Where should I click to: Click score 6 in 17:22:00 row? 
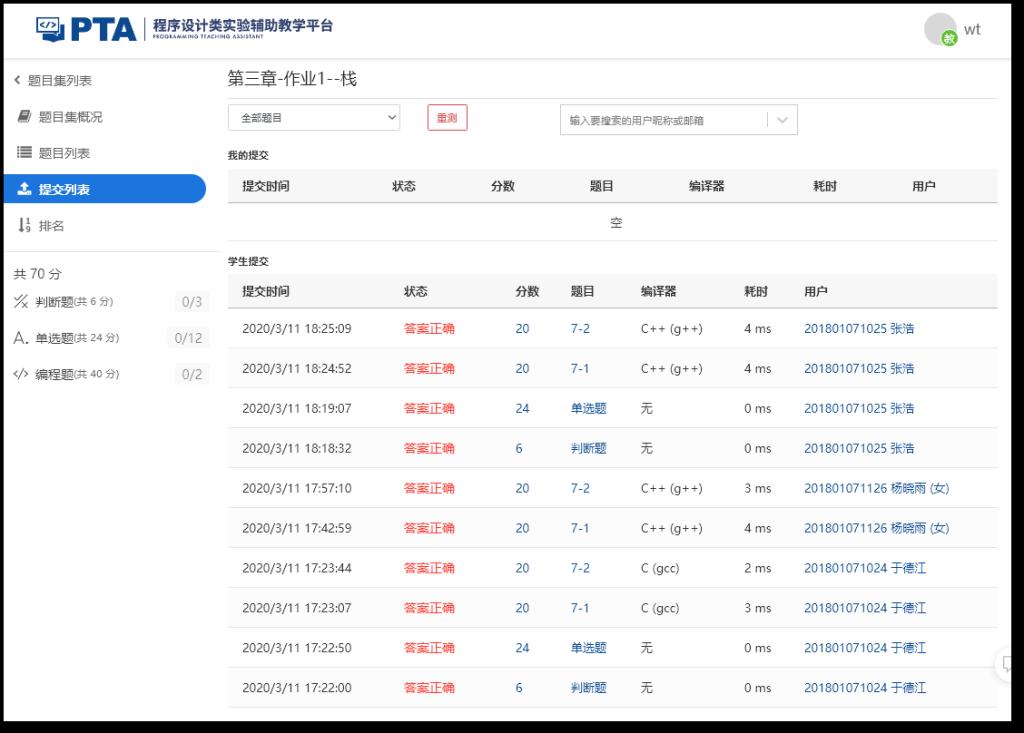519,688
